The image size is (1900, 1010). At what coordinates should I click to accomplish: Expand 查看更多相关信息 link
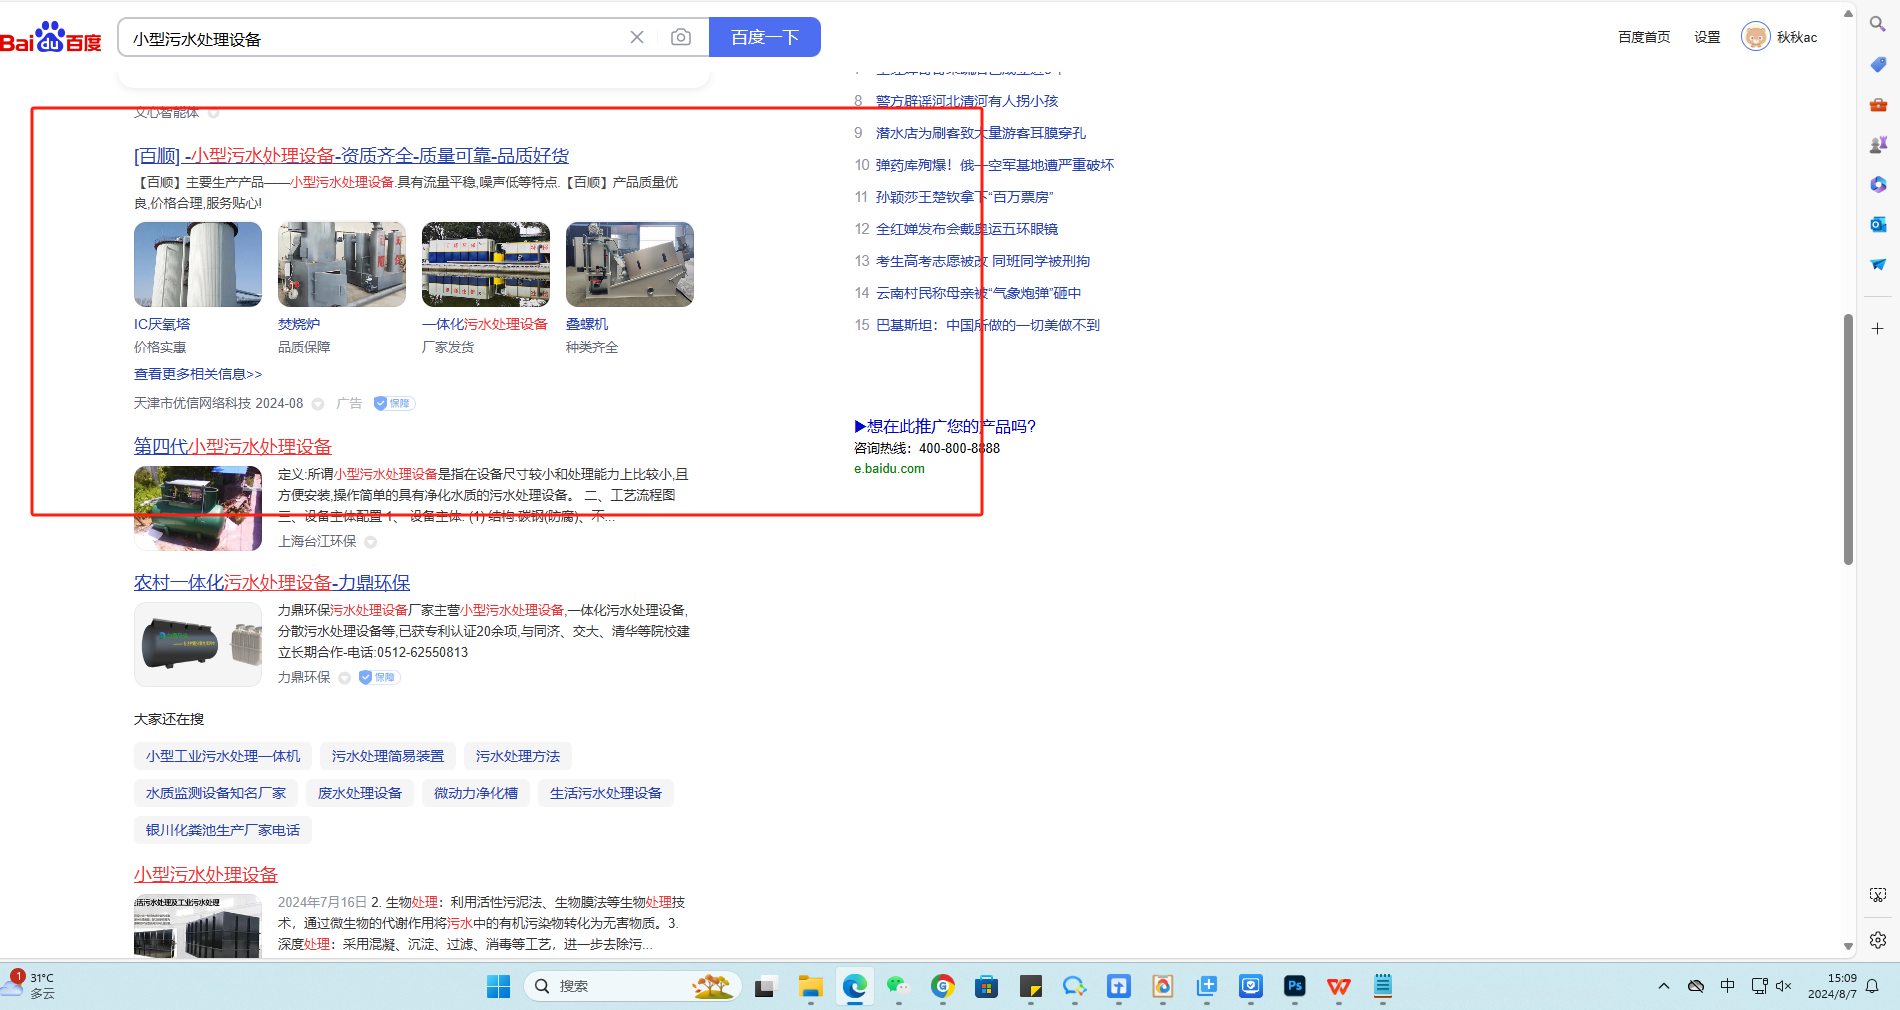pyautogui.click(x=198, y=374)
